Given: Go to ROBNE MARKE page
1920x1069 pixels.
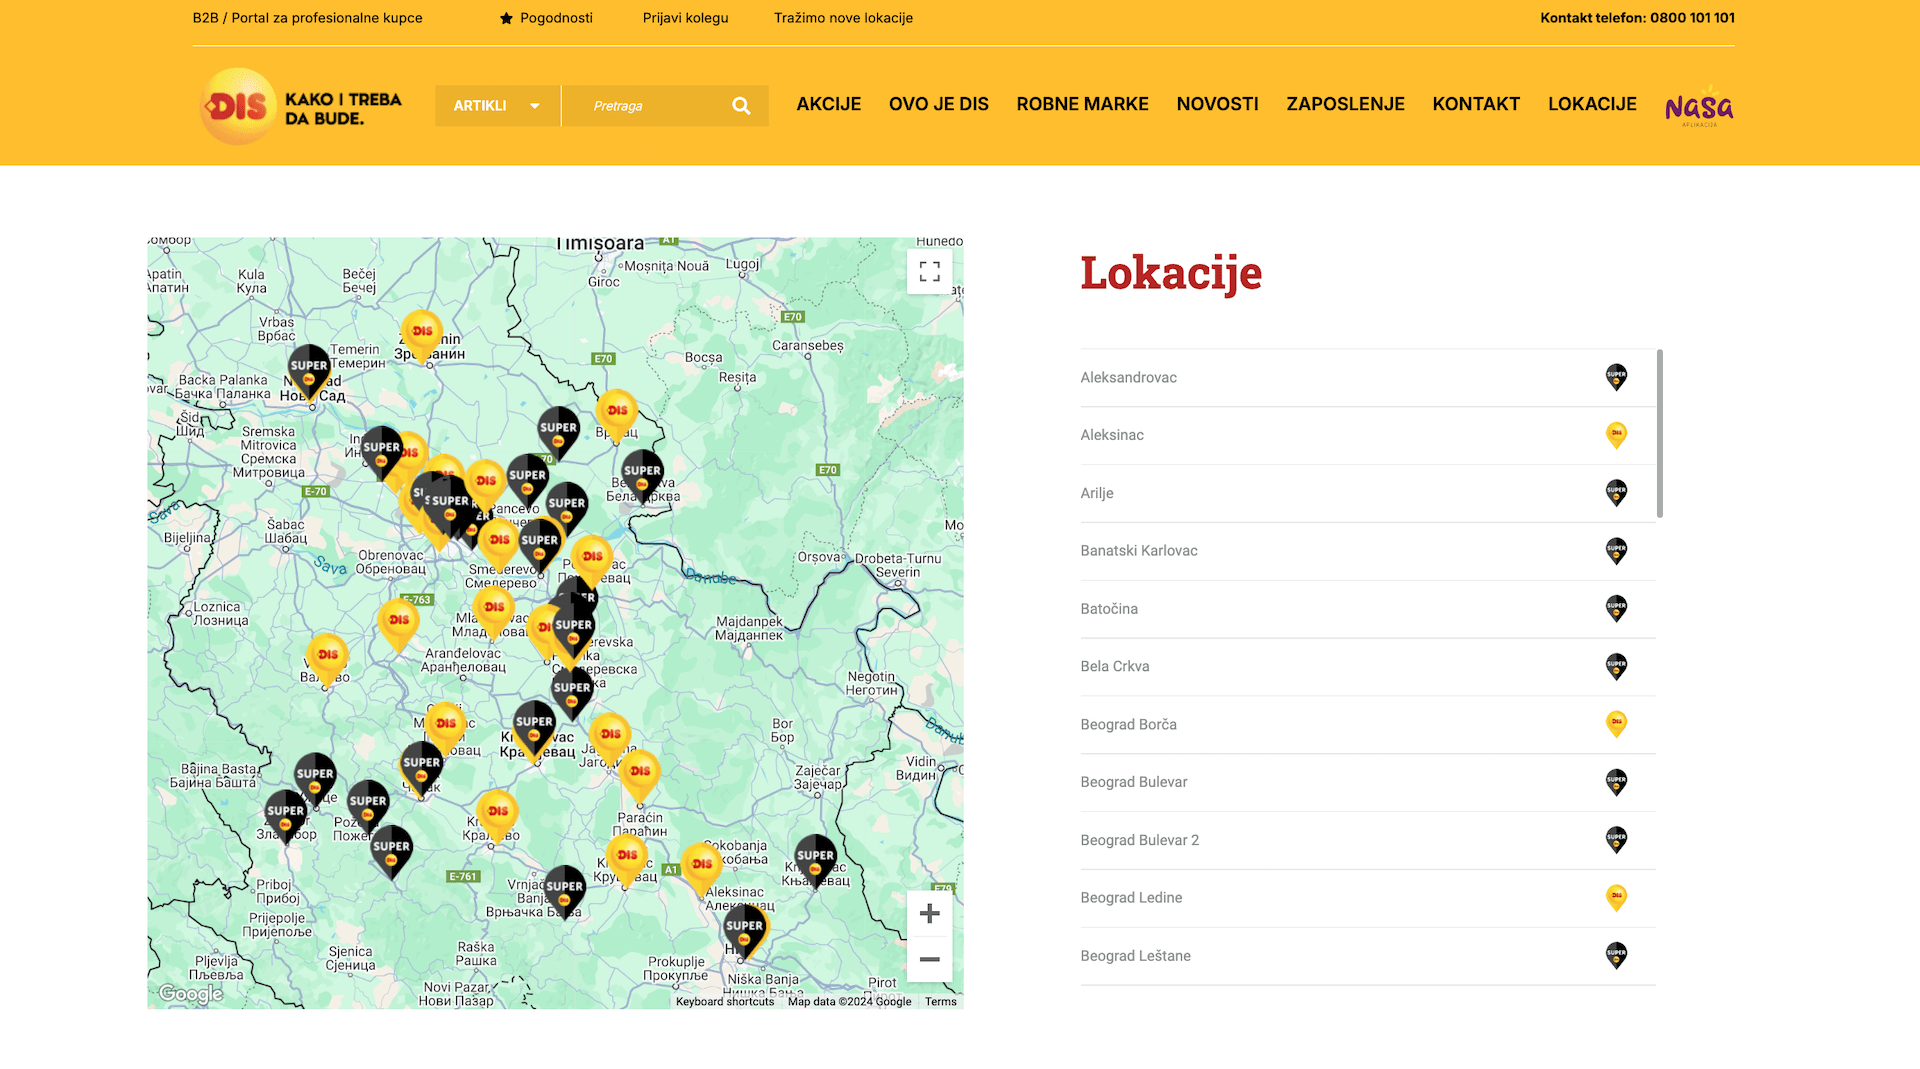Looking at the screenshot, I should pos(1082,104).
